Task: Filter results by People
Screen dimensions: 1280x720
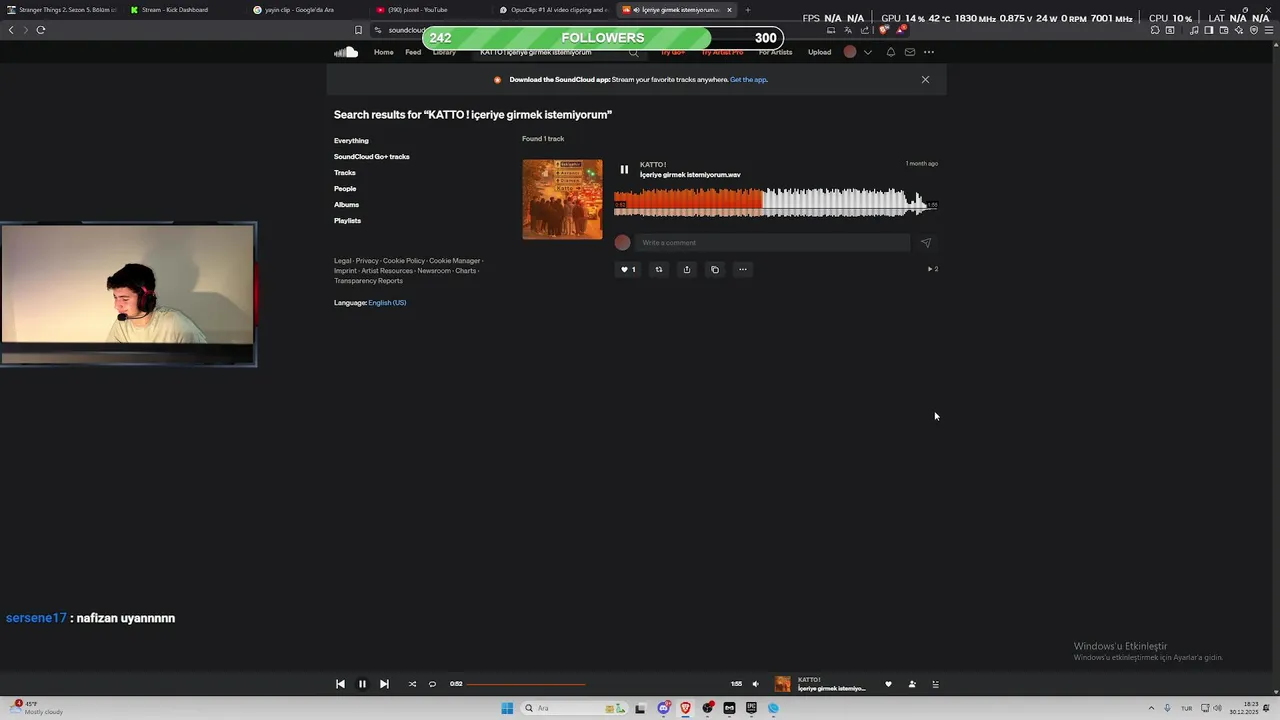Action: point(345,189)
